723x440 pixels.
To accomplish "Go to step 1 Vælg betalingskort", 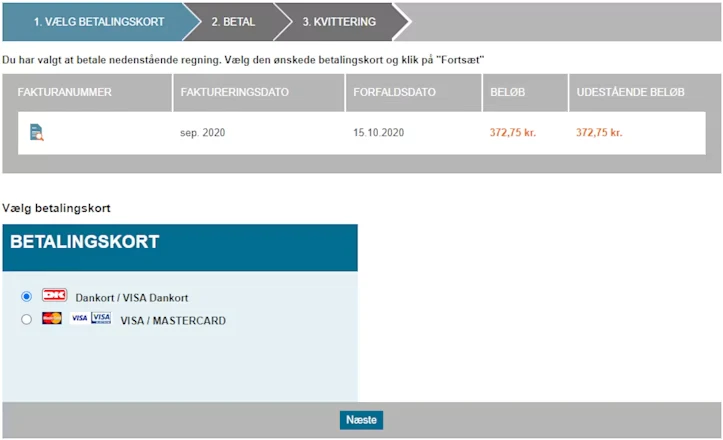I will point(98,21).
